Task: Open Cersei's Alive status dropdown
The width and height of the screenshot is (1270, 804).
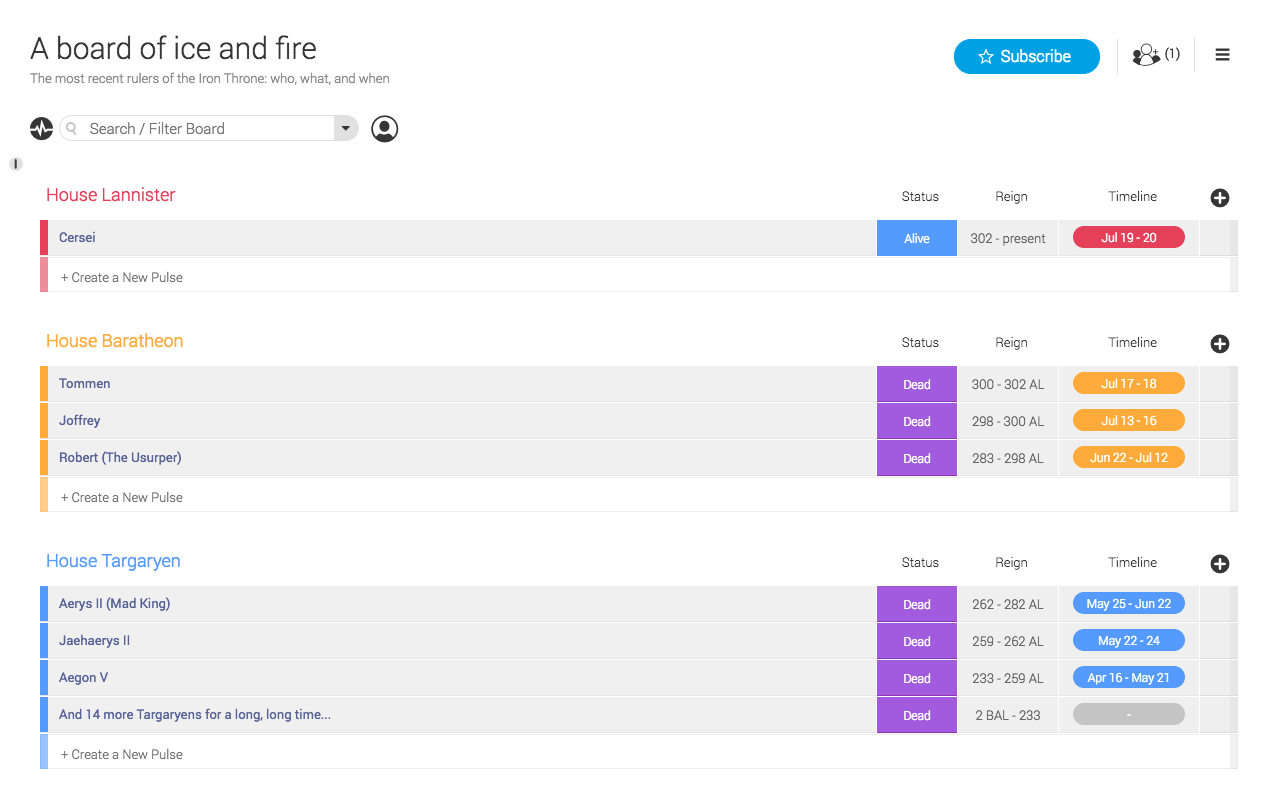Action: click(916, 239)
